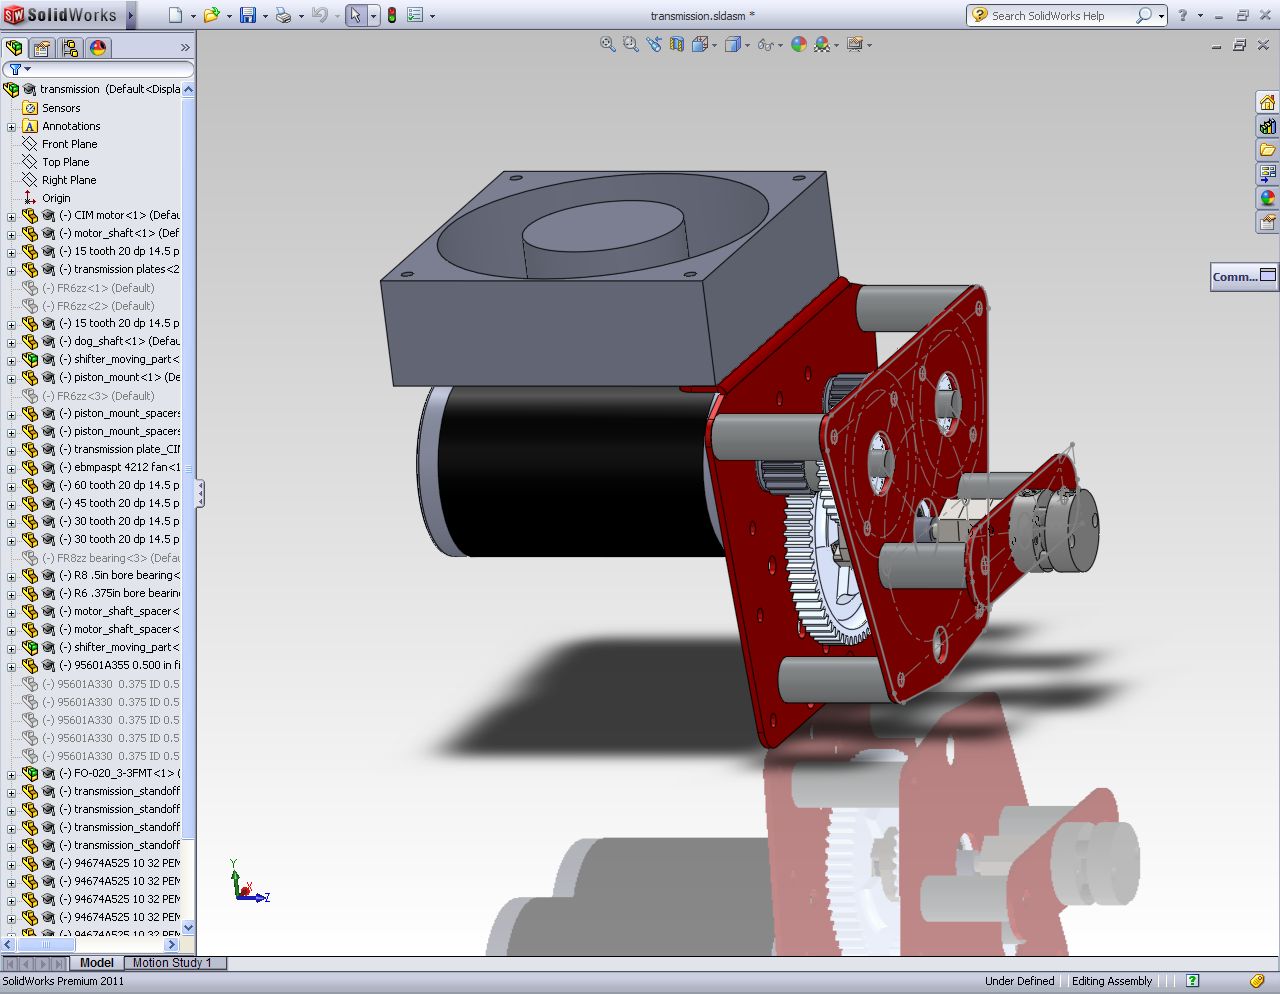The image size is (1280, 994).
Task: Select FO-020_3-3FMT<1> component
Action: coord(119,773)
